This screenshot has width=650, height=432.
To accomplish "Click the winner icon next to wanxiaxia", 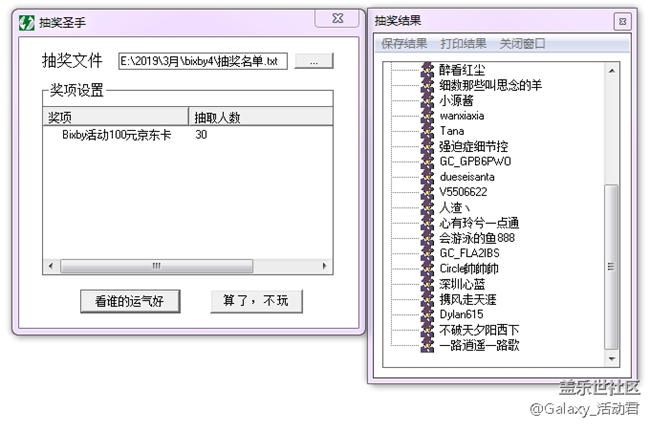I will click(428, 116).
